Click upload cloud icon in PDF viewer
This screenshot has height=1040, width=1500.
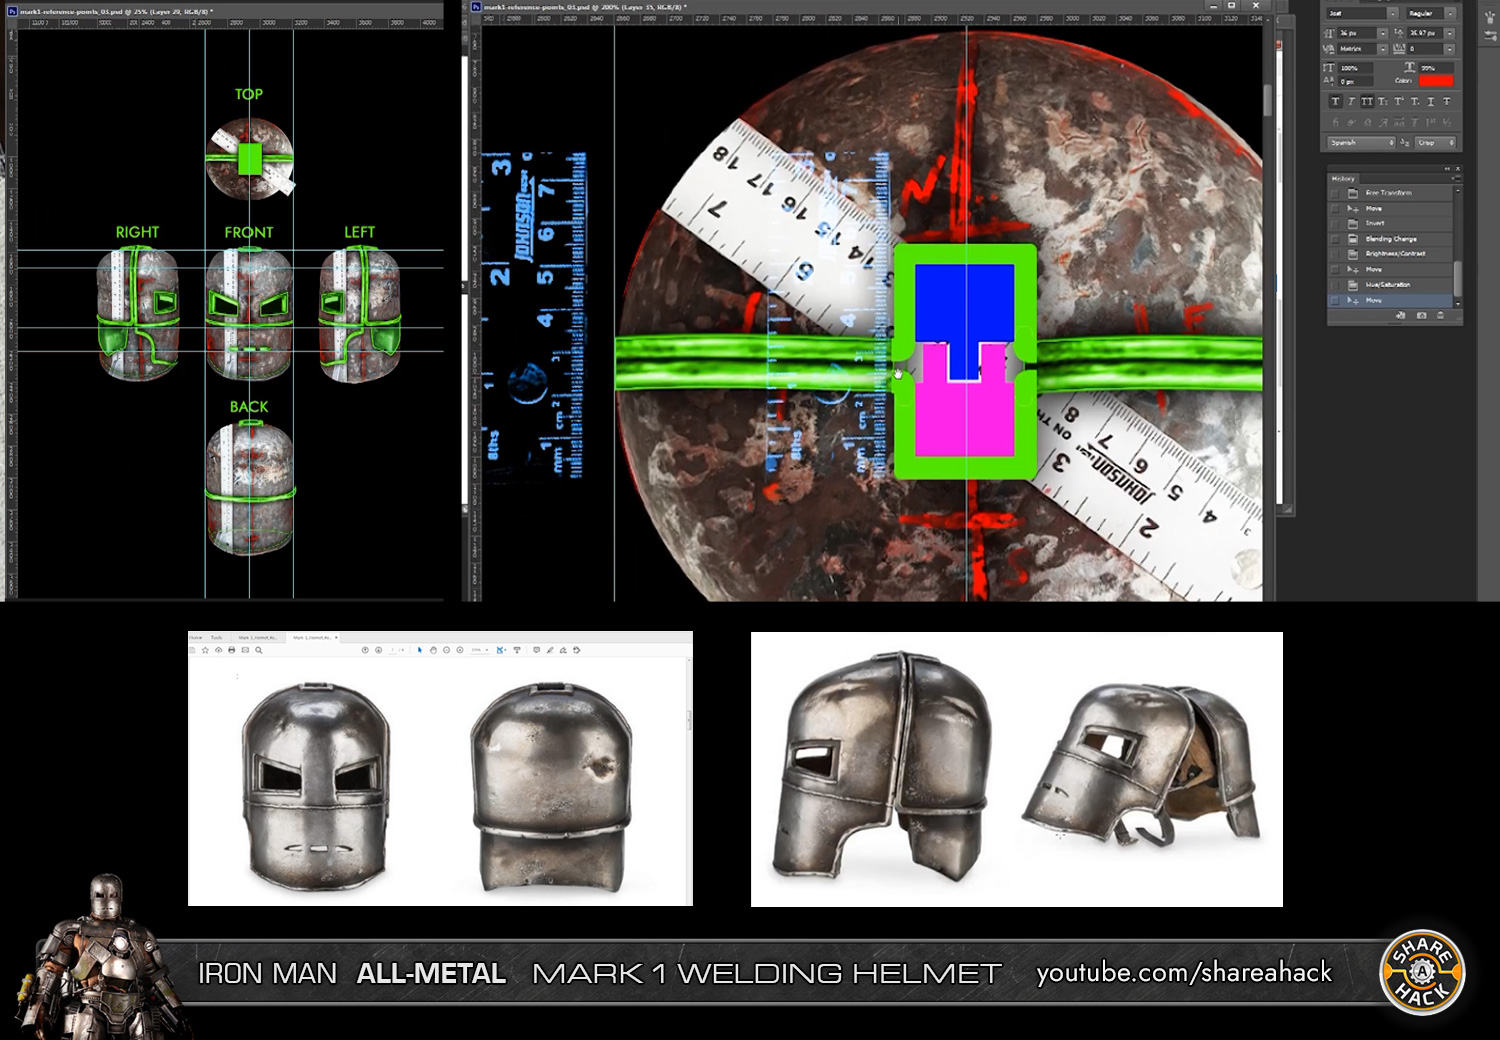(x=219, y=650)
